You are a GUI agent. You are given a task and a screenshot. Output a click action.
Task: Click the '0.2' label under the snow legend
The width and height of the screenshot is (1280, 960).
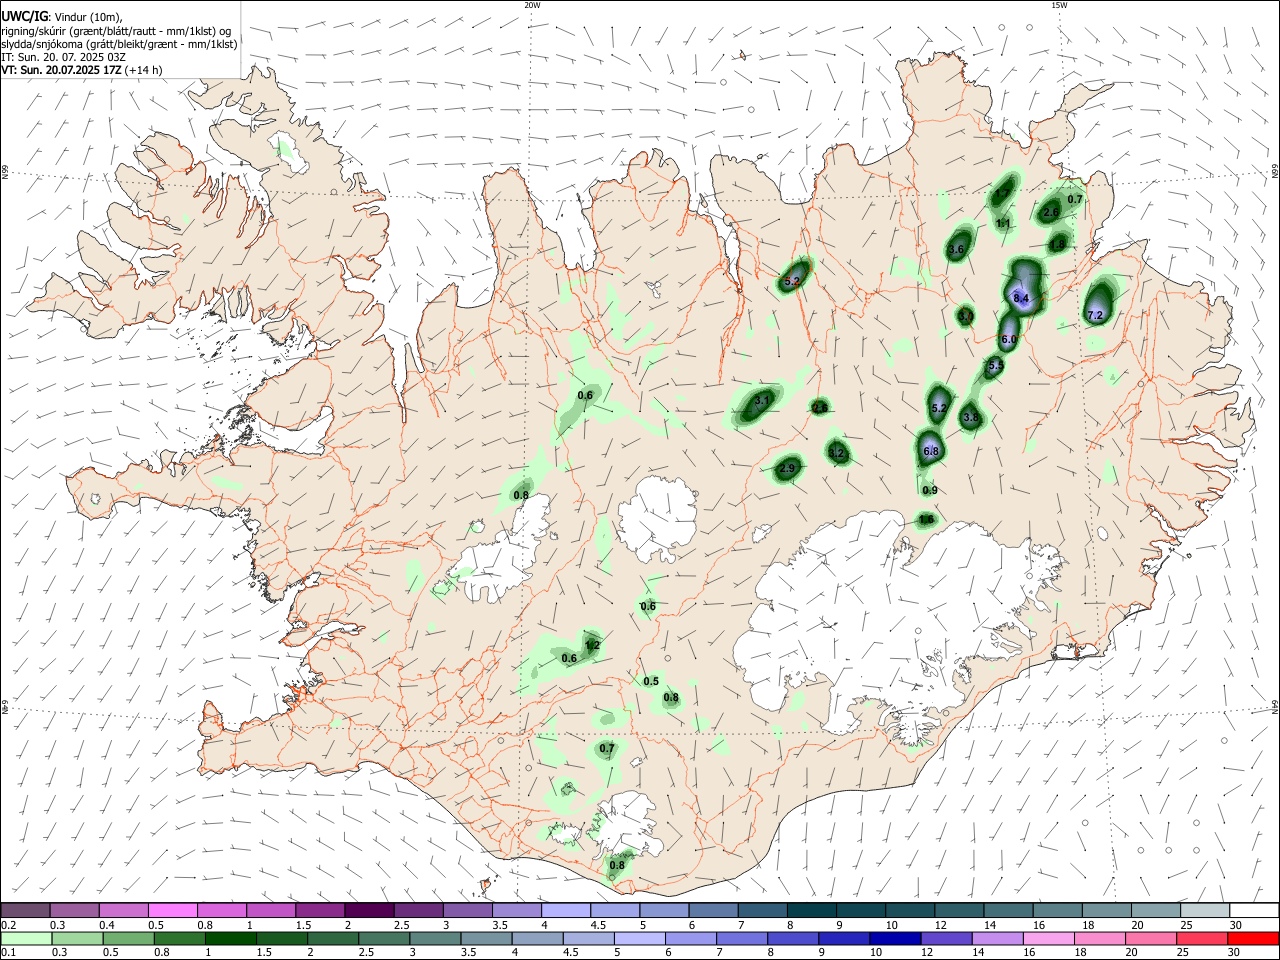9,925
